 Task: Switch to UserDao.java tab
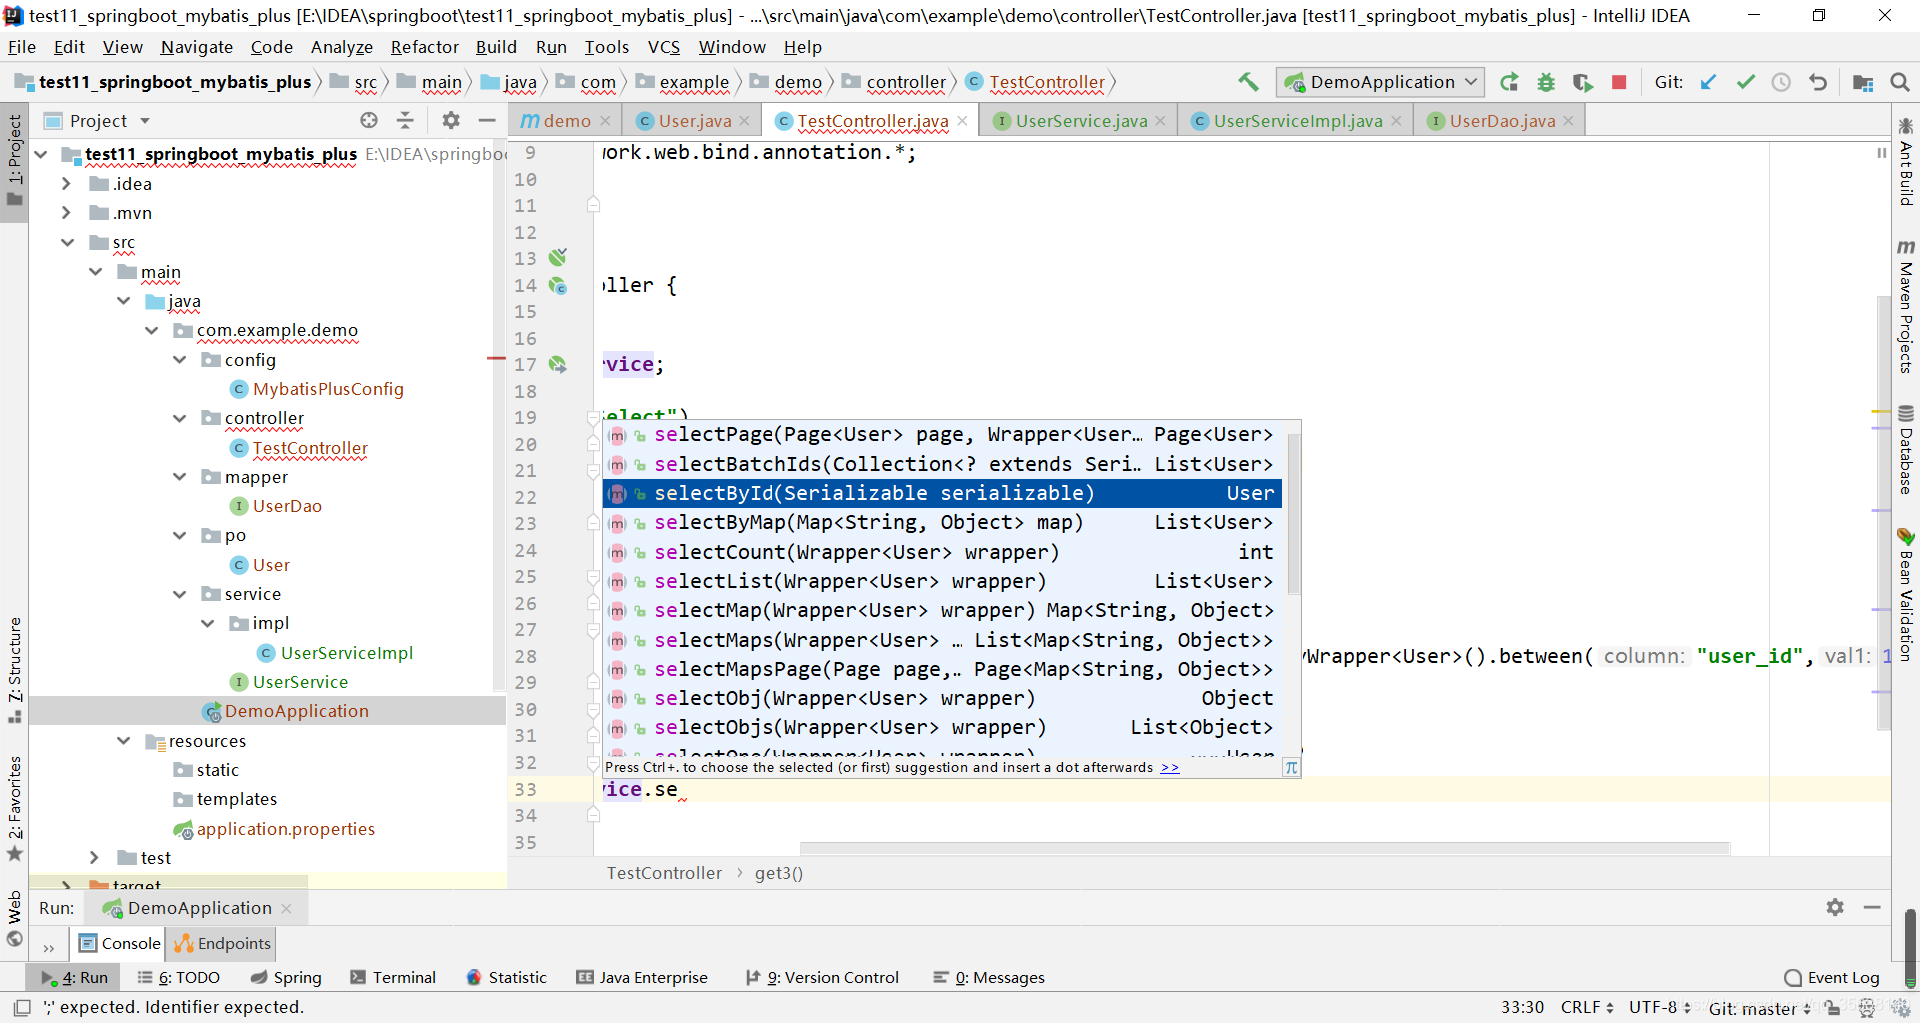pos(1500,121)
